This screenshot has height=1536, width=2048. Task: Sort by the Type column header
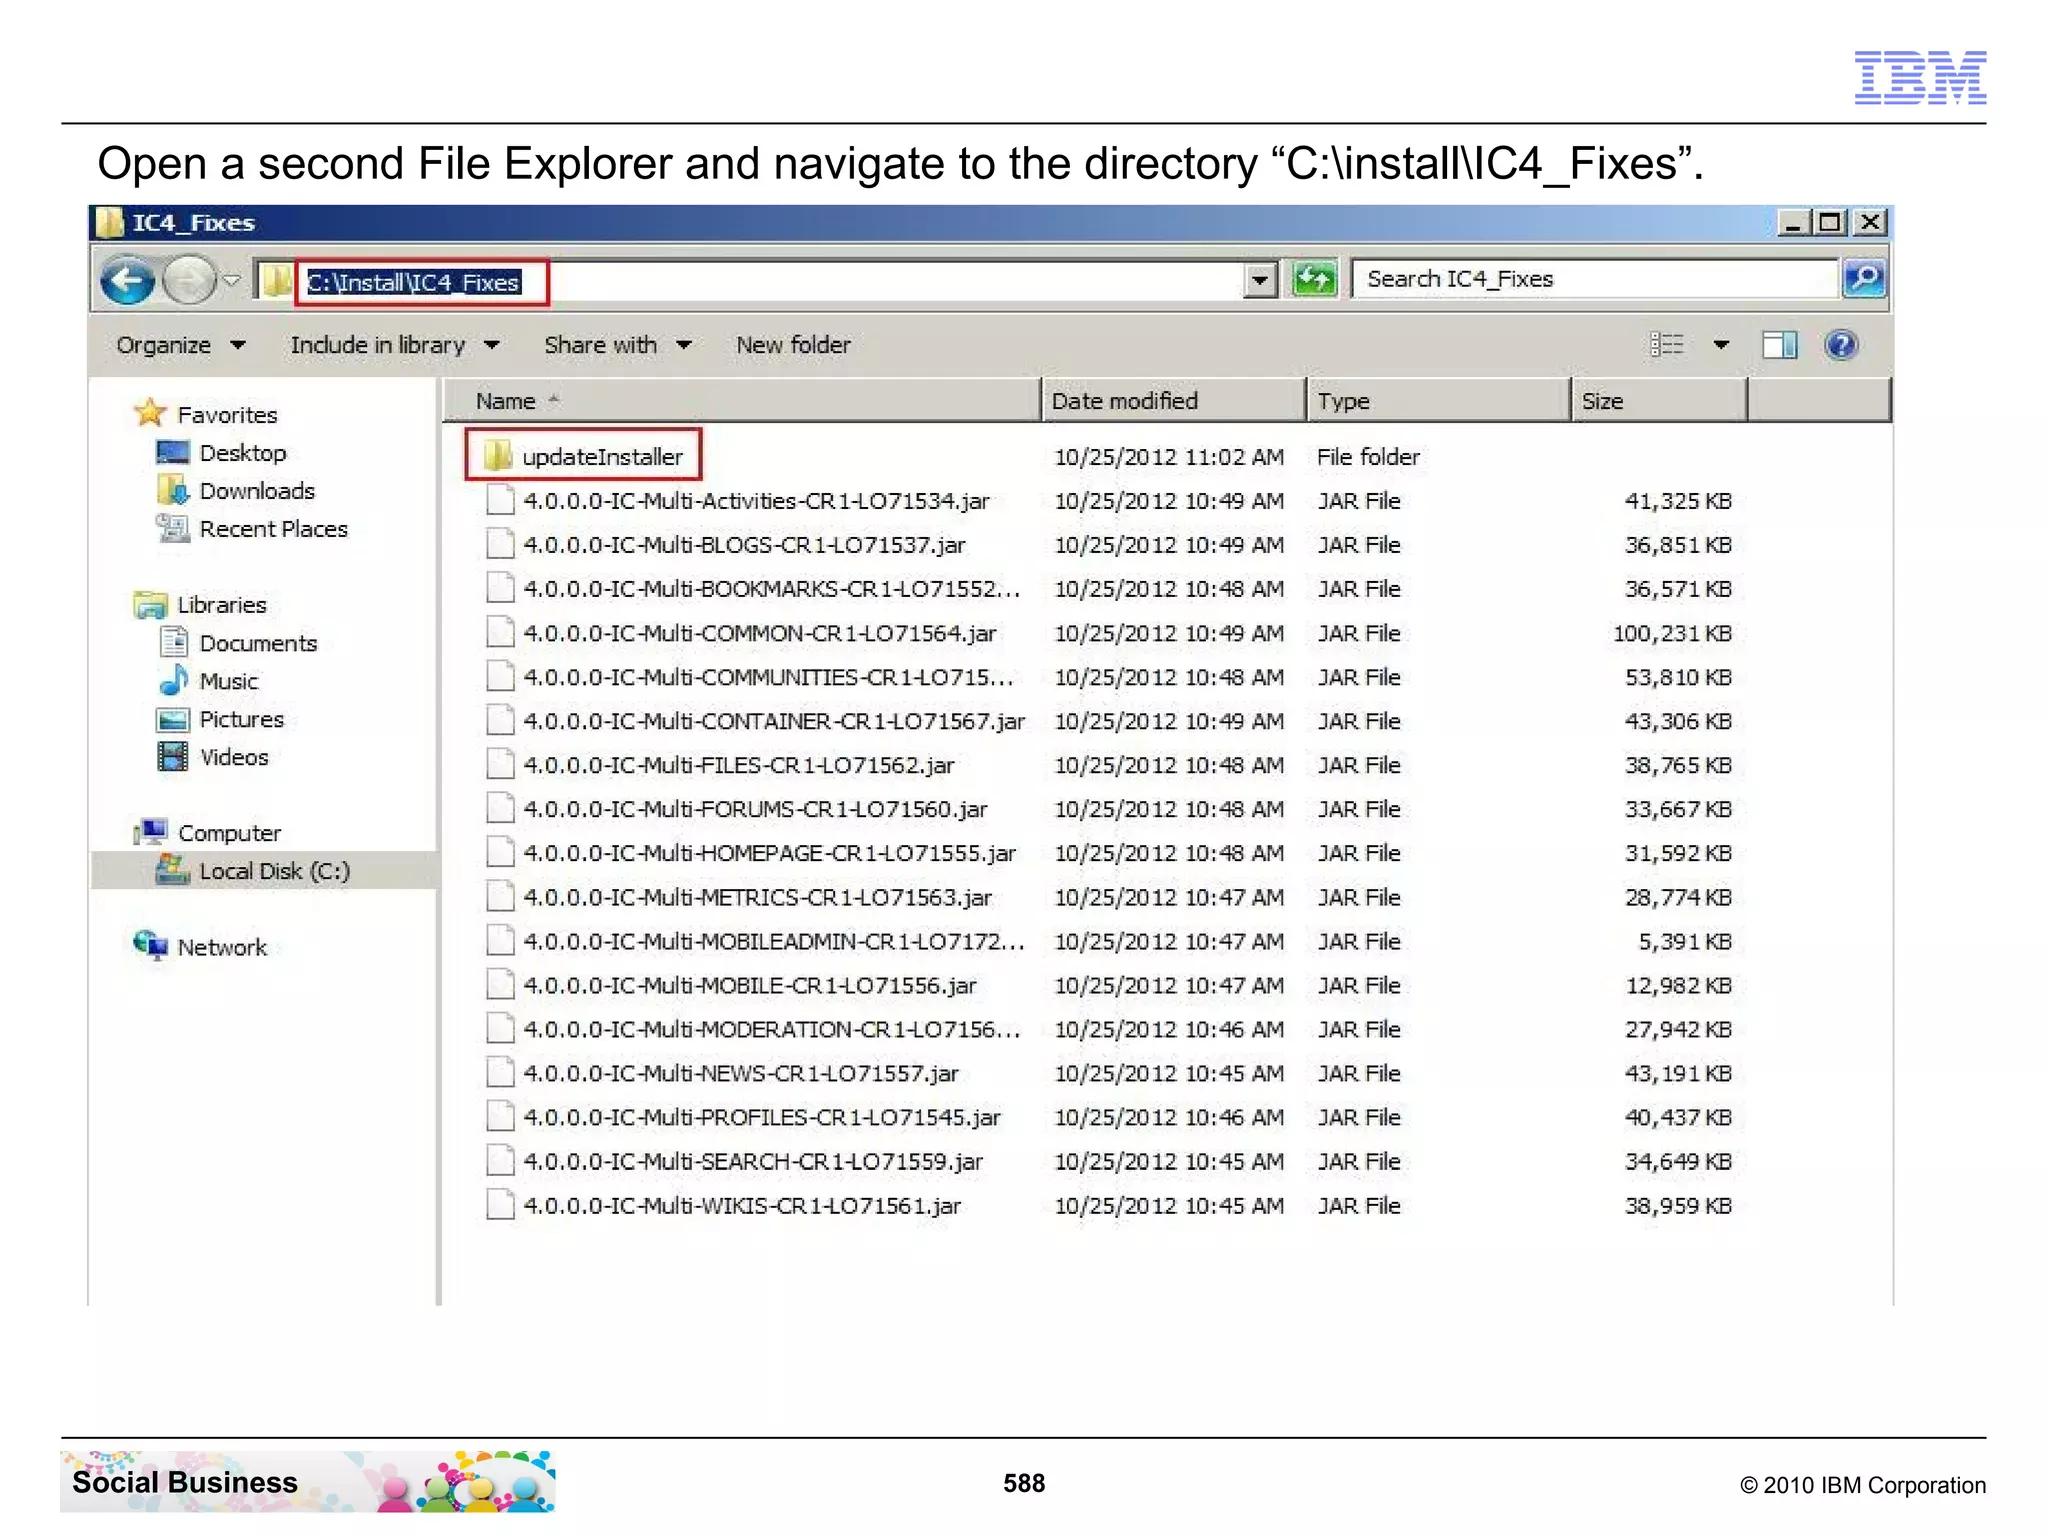click(1439, 401)
